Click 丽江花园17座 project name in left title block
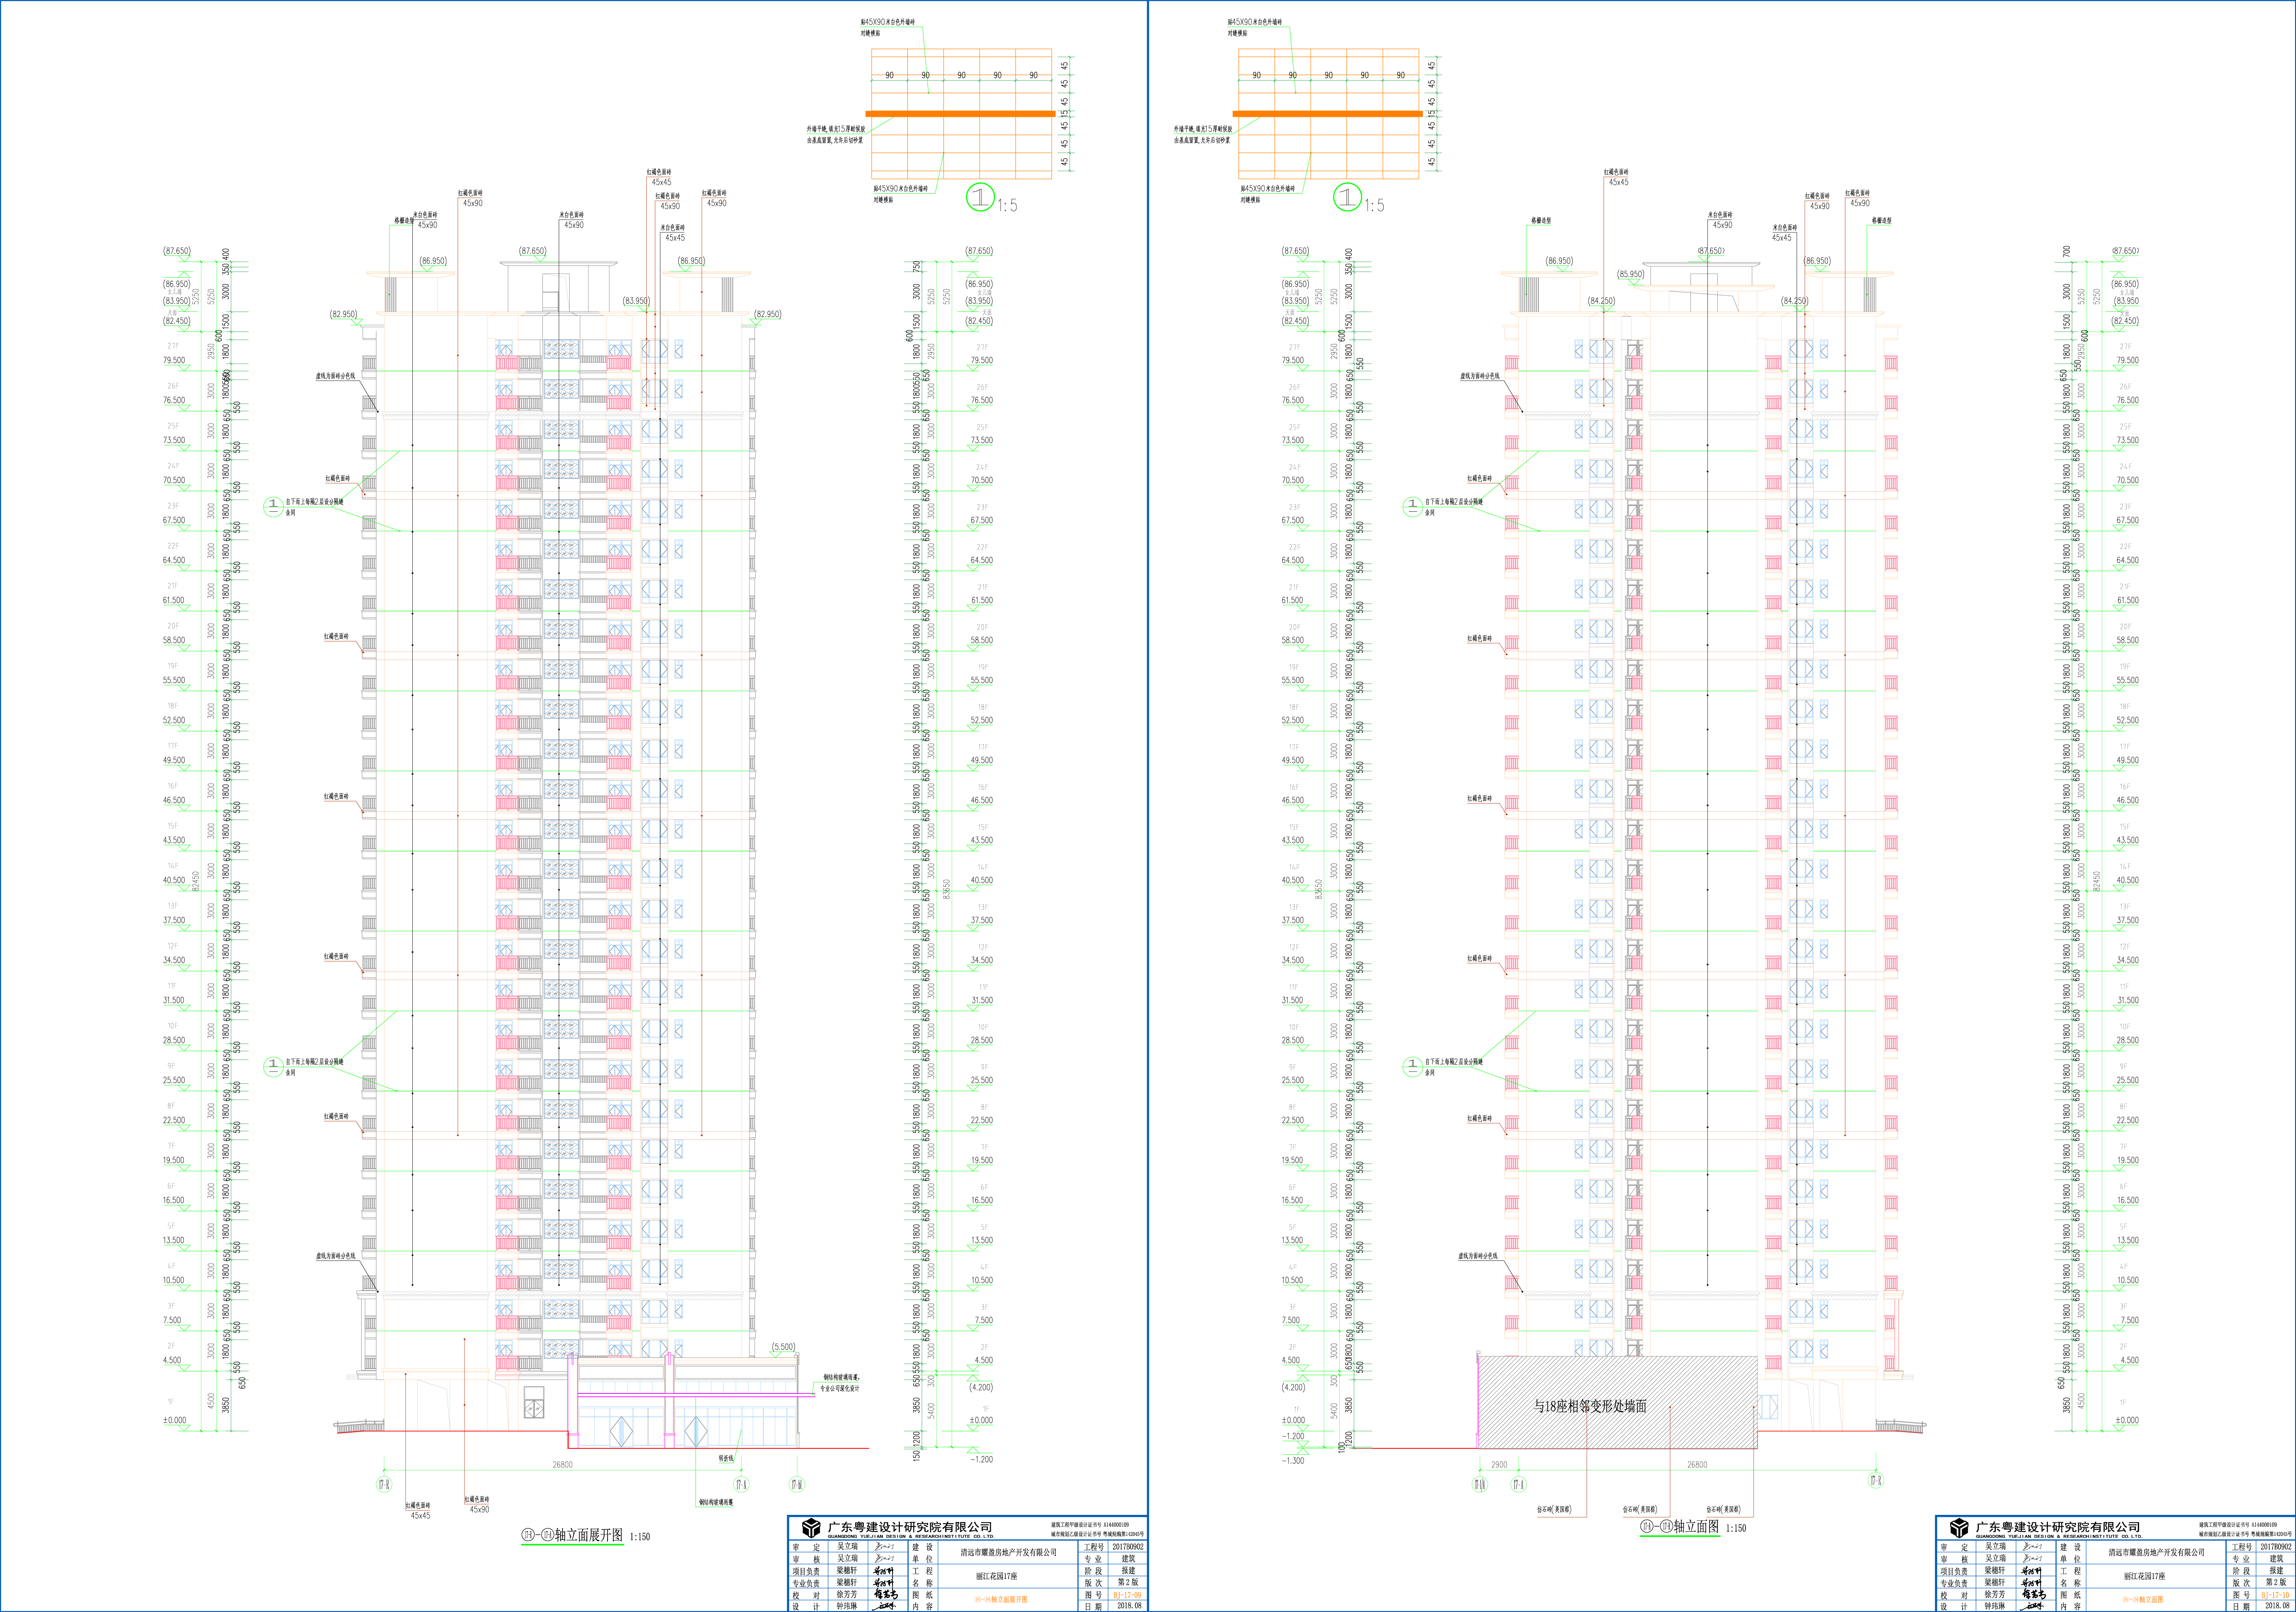 (996, 1576)
